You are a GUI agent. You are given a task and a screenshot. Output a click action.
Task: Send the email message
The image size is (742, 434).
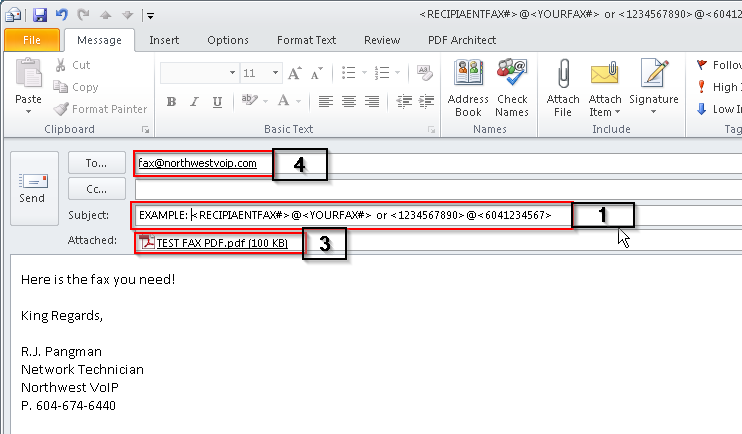[34, 188]
